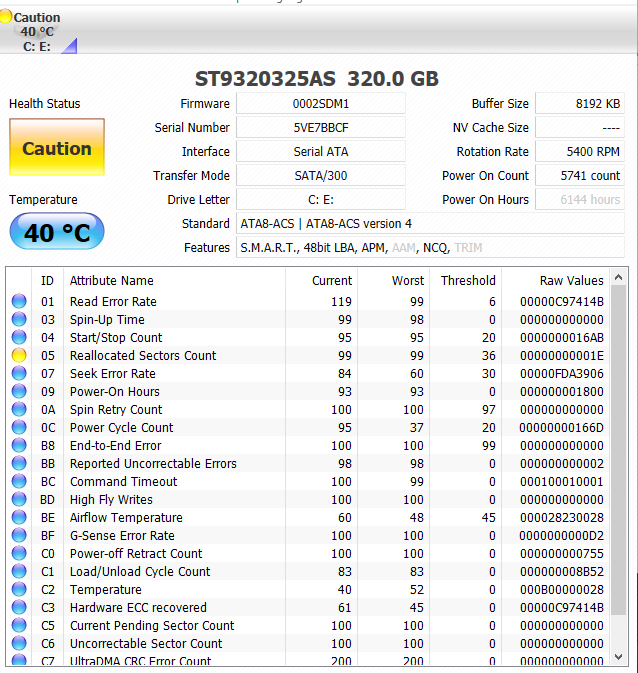Click the Transfer Mode field SATA/300
The image size is (638, 673).
pos(321,176)
